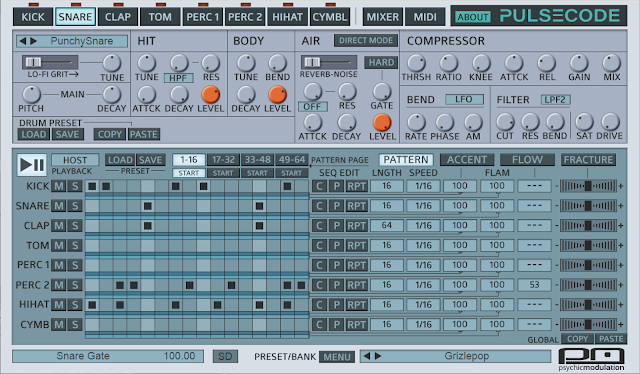The image size is (640, 374).
Task: Click the AIR LEVEL orange knob
Action: pyautogui.click(x=382, y=122)
